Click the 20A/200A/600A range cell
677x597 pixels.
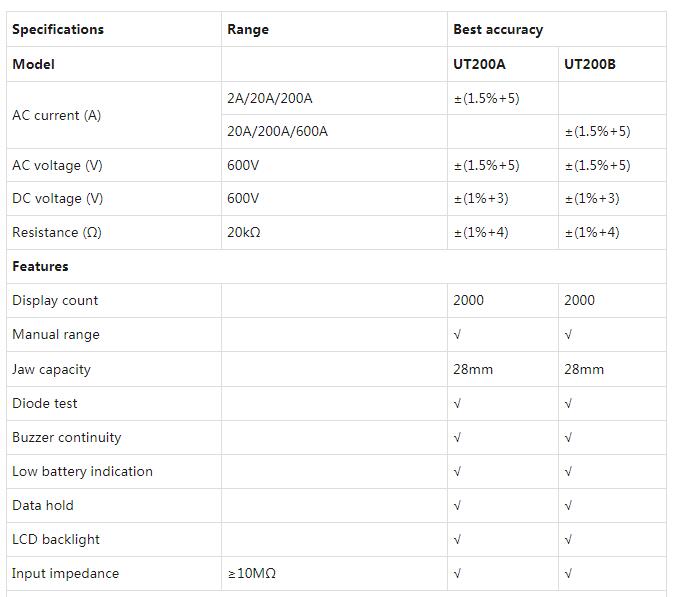pos(277,131)
